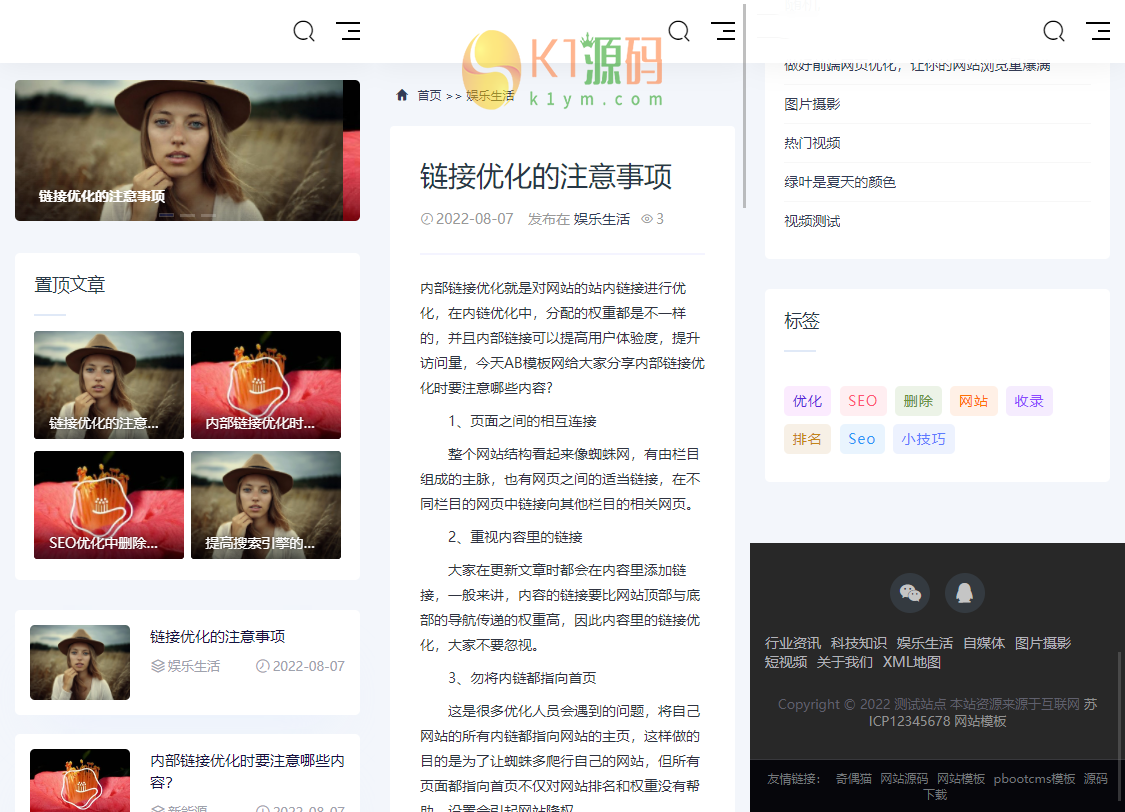1125x812 pixels.
Task: Click the clock icon next to article date 2022-08-07
Action: (x=425, y=218)
